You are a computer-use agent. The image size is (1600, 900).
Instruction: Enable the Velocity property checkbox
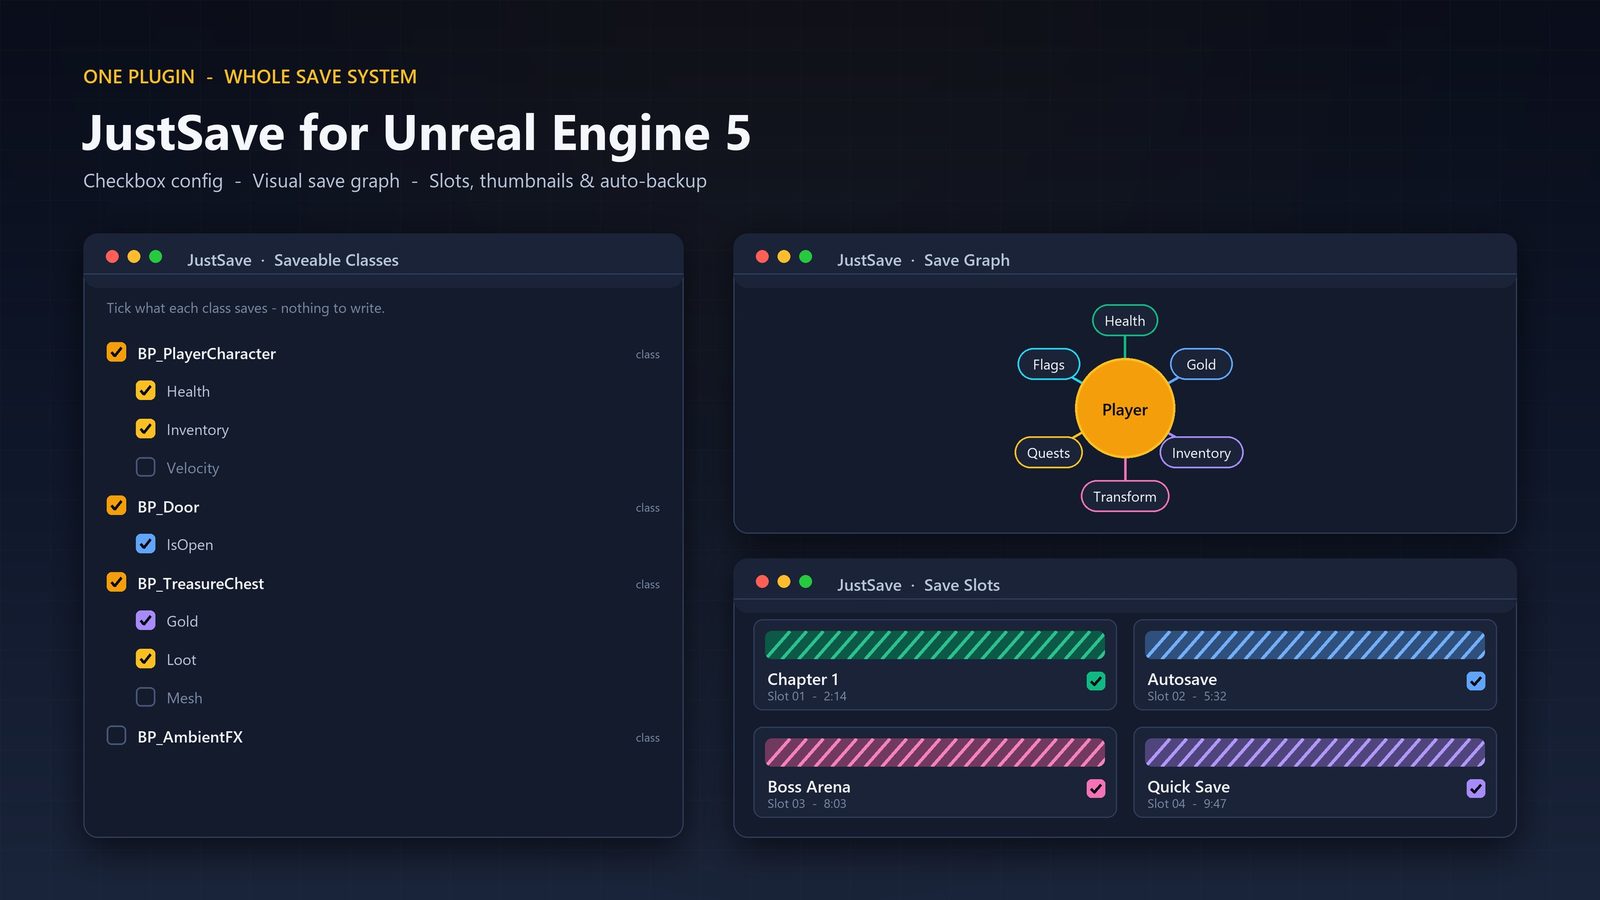click(145, 467)
